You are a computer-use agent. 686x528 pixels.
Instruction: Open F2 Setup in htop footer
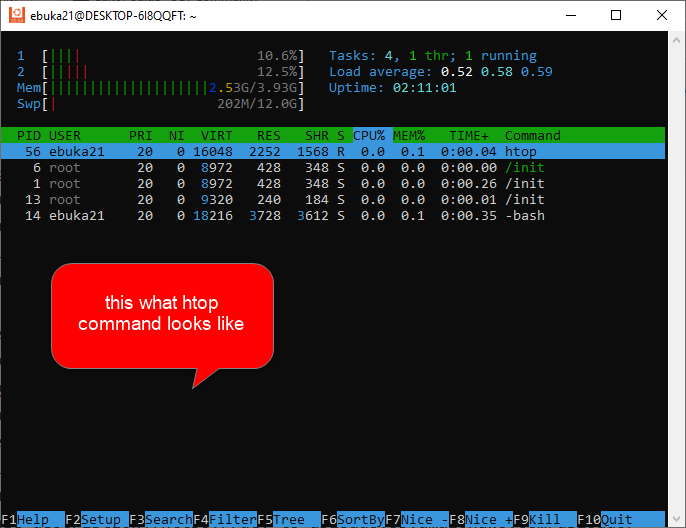point(97,519)
